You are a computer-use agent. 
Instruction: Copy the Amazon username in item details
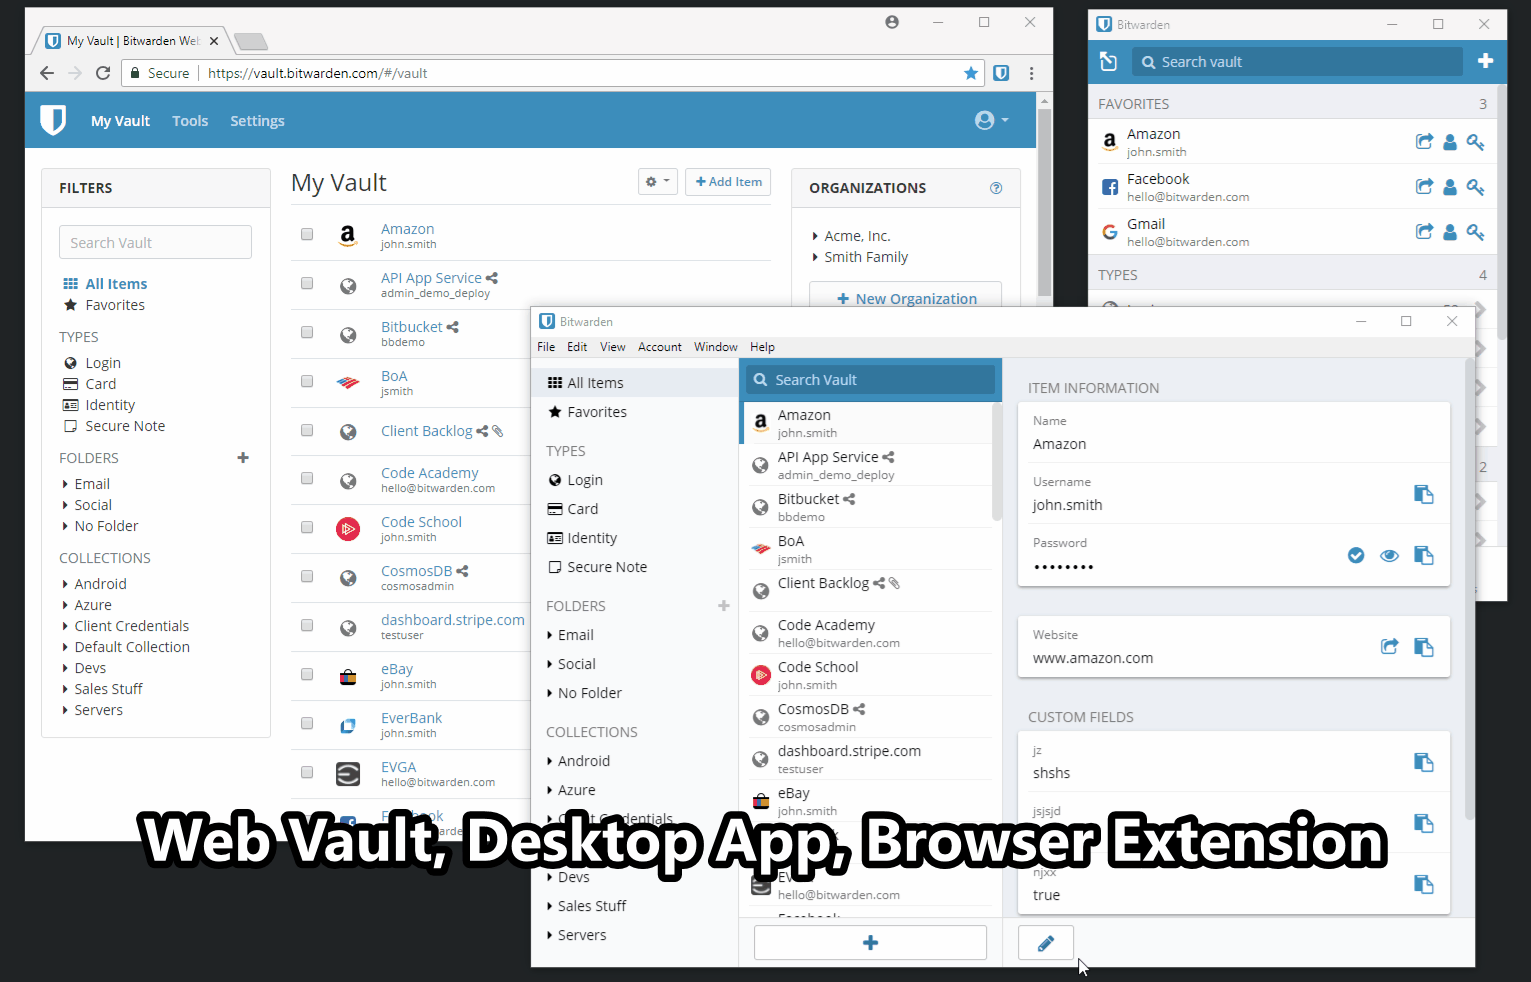point(1423,494)
